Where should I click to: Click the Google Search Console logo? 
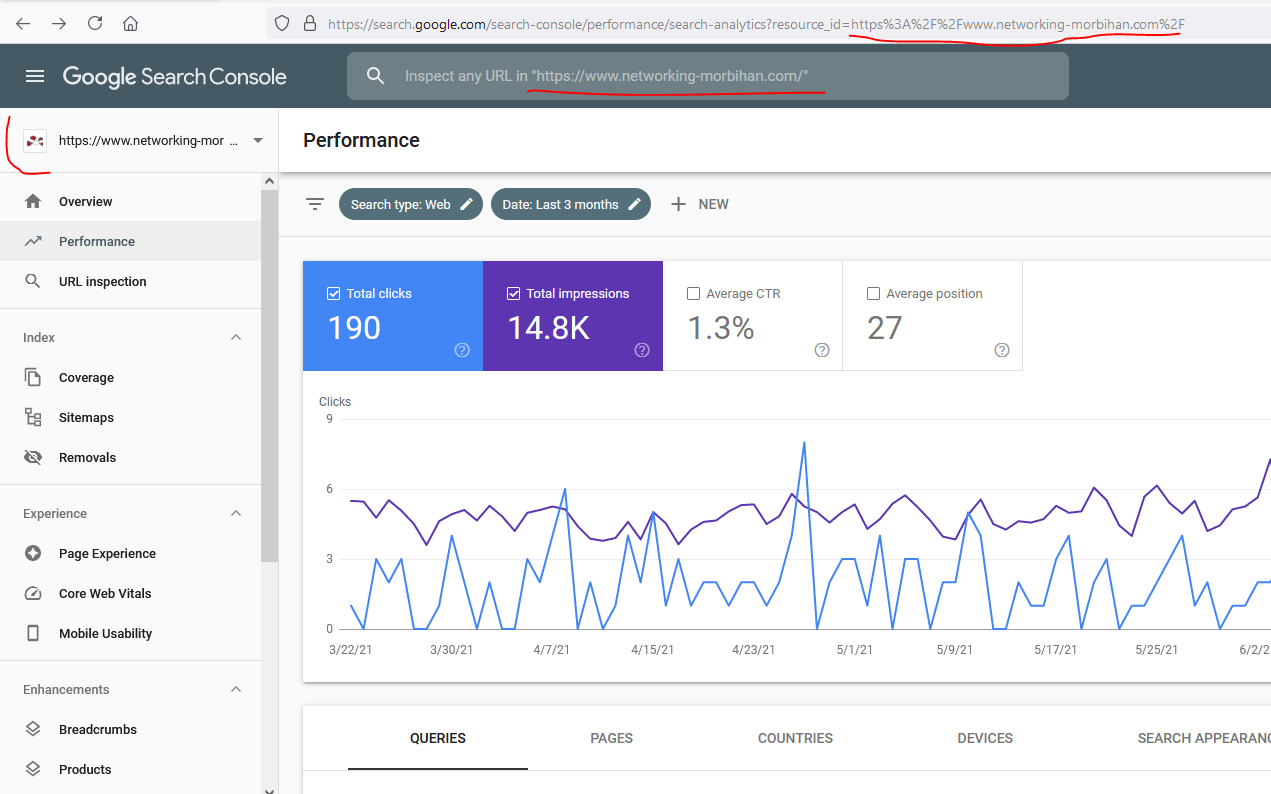[x=175, y=76]
